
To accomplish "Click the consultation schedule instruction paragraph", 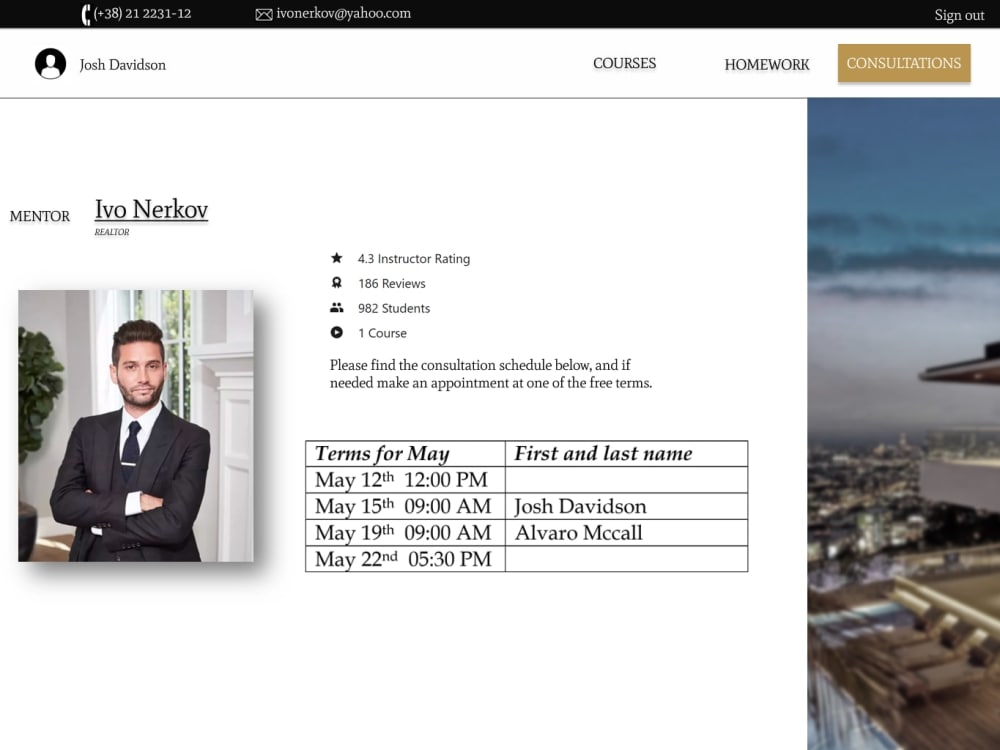I will (490, 374).
